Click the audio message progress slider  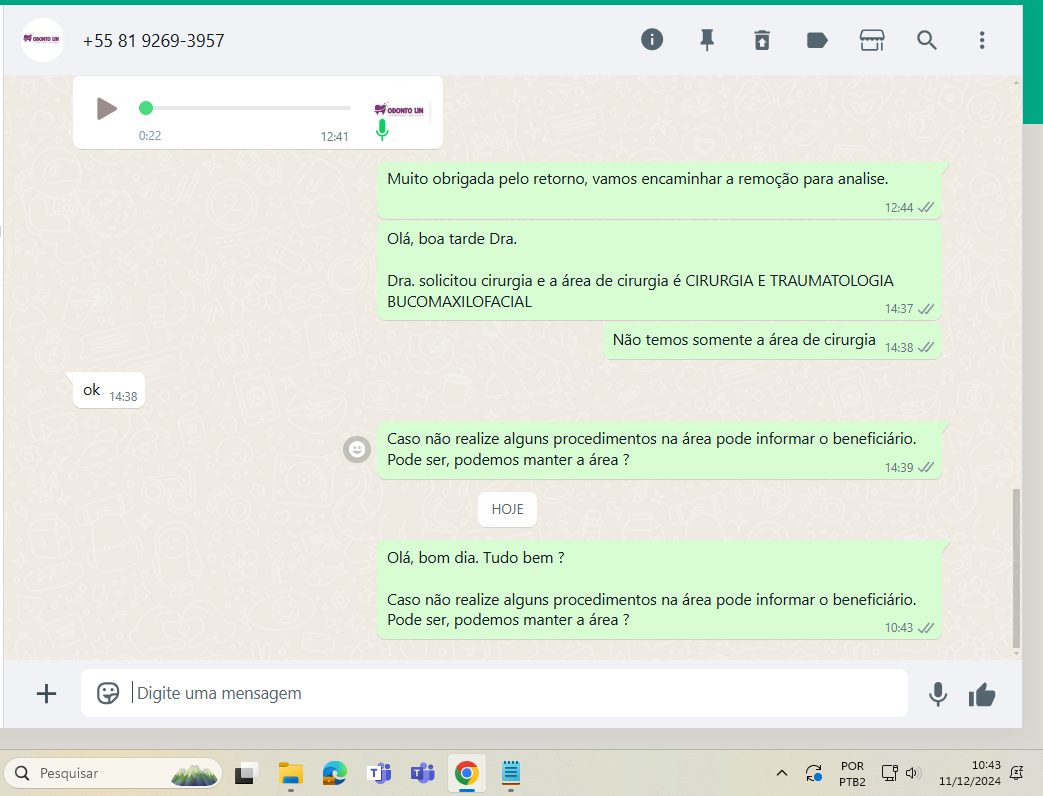pyautogui.click(x=248, y=108)
